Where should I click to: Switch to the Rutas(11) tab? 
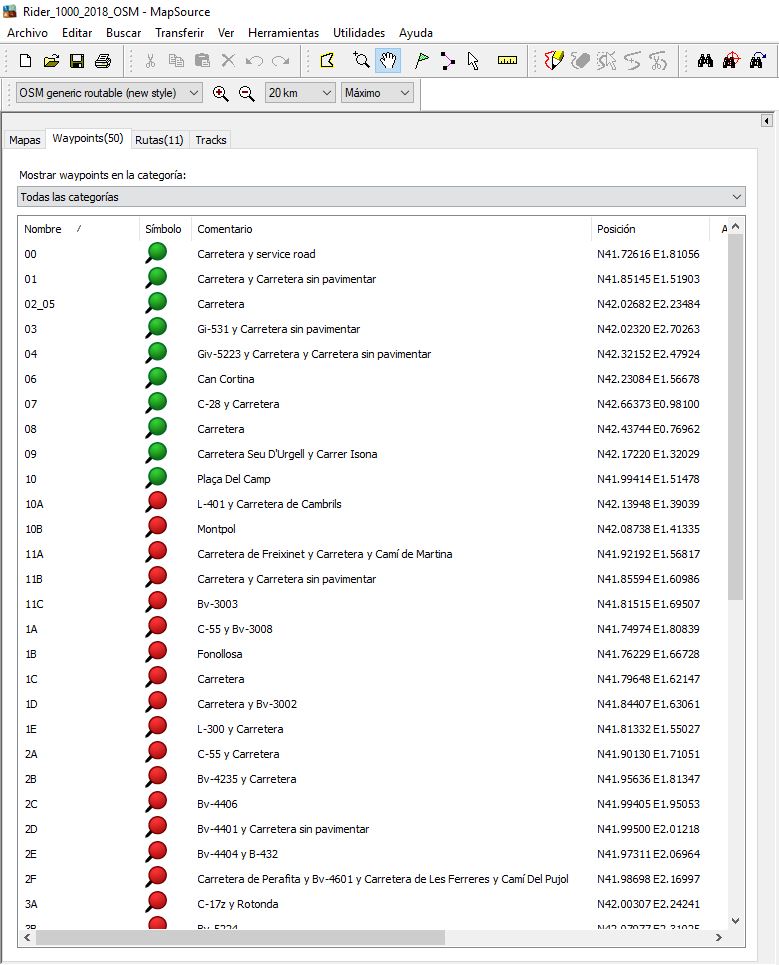pos(159,140)
